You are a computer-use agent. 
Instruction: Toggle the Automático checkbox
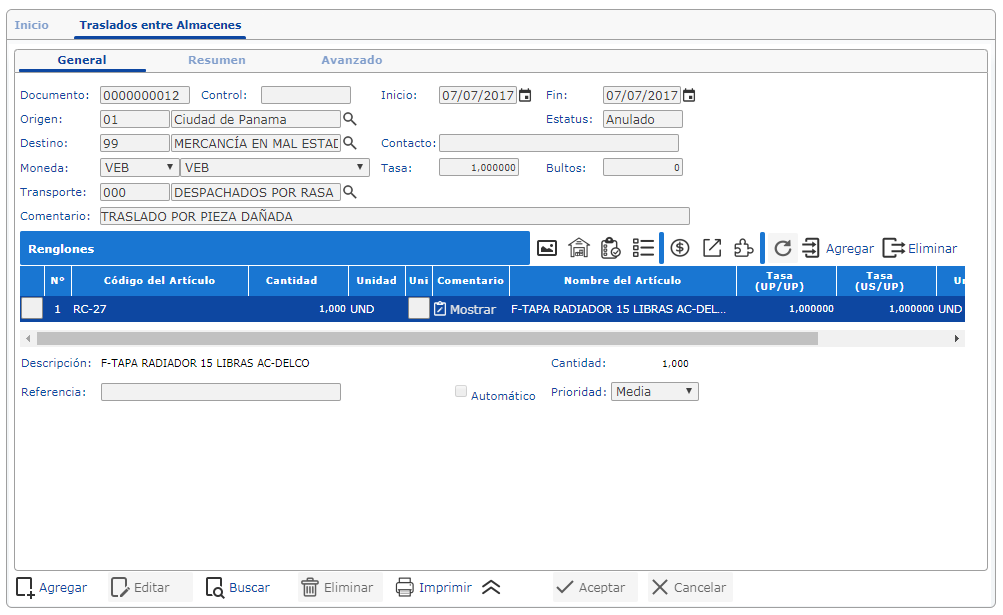coord(461,392)
